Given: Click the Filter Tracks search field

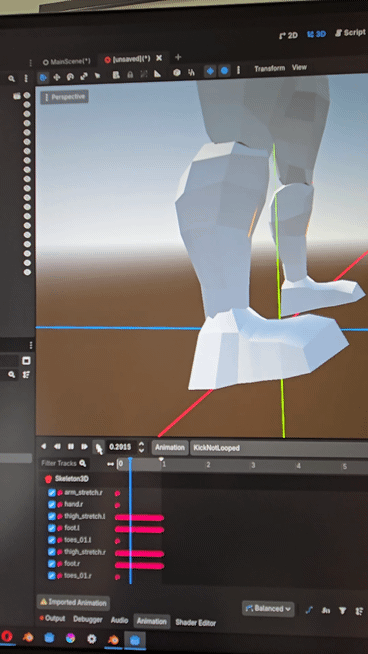Looking at the screenshot, I should point(63,463).
